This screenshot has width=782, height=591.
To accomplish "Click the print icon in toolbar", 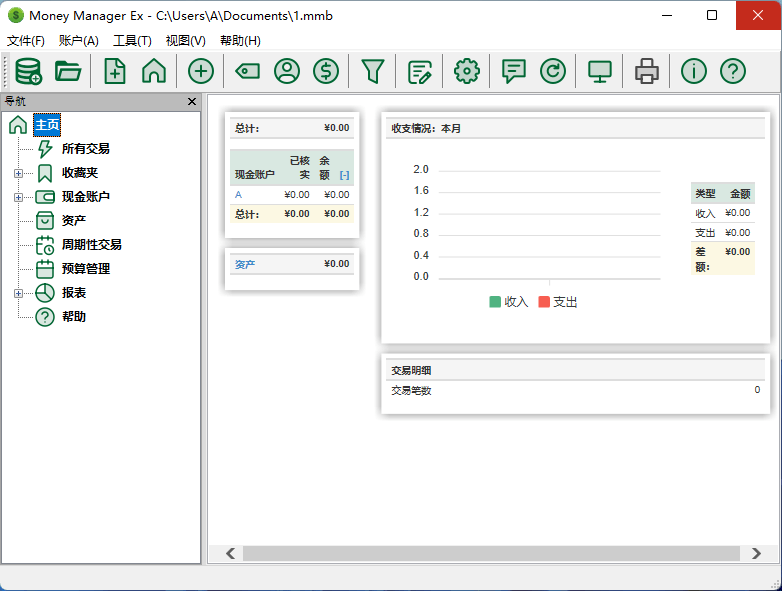I will [x=647, y=71].
